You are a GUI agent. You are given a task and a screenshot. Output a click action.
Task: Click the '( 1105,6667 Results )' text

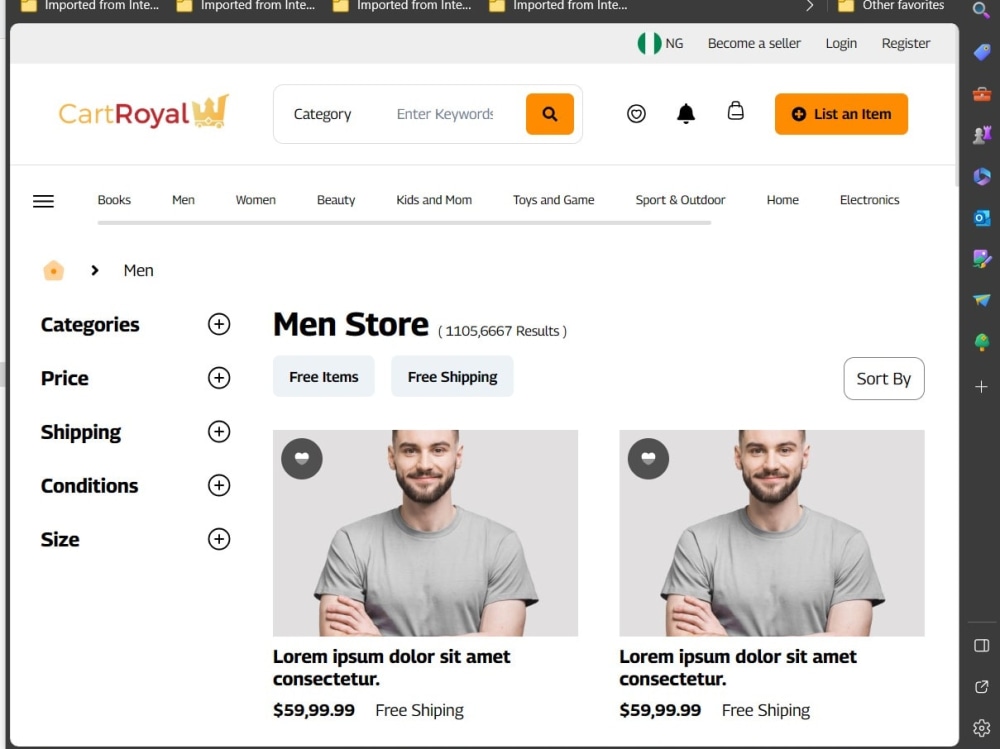[x=503, y=331]
